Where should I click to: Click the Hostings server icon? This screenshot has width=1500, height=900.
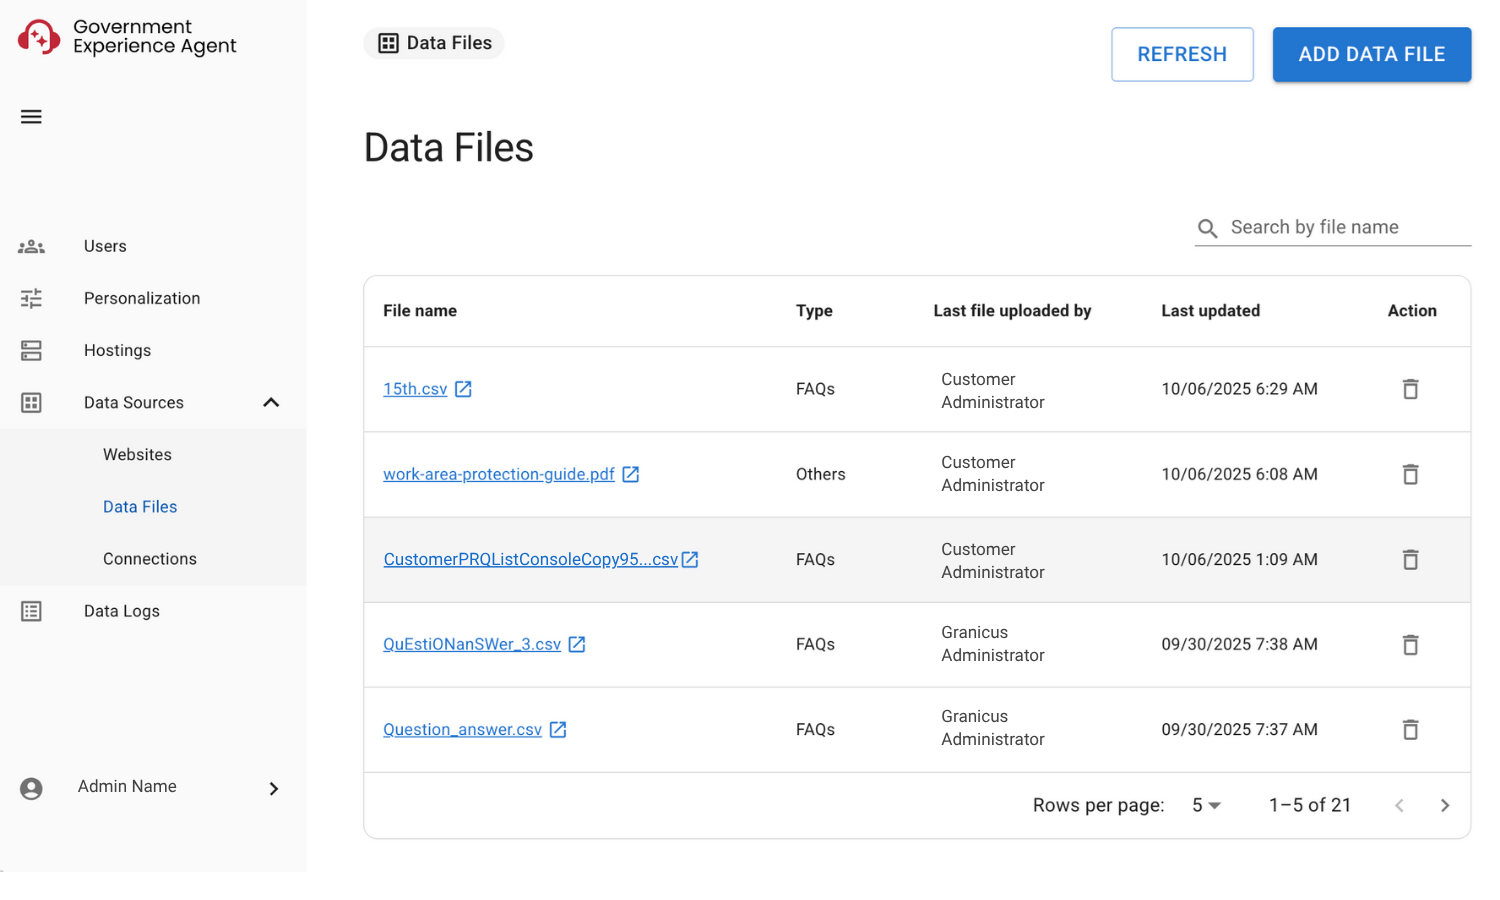pyautogui.click(x=31, y=350)
